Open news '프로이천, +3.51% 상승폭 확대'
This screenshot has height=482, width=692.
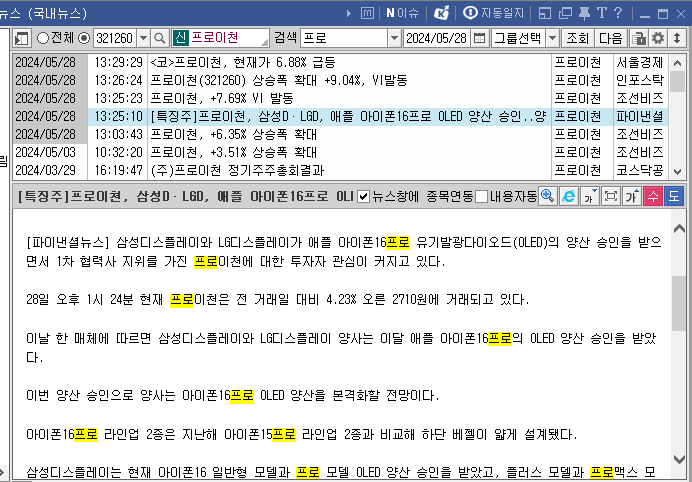tap(234, 152)
